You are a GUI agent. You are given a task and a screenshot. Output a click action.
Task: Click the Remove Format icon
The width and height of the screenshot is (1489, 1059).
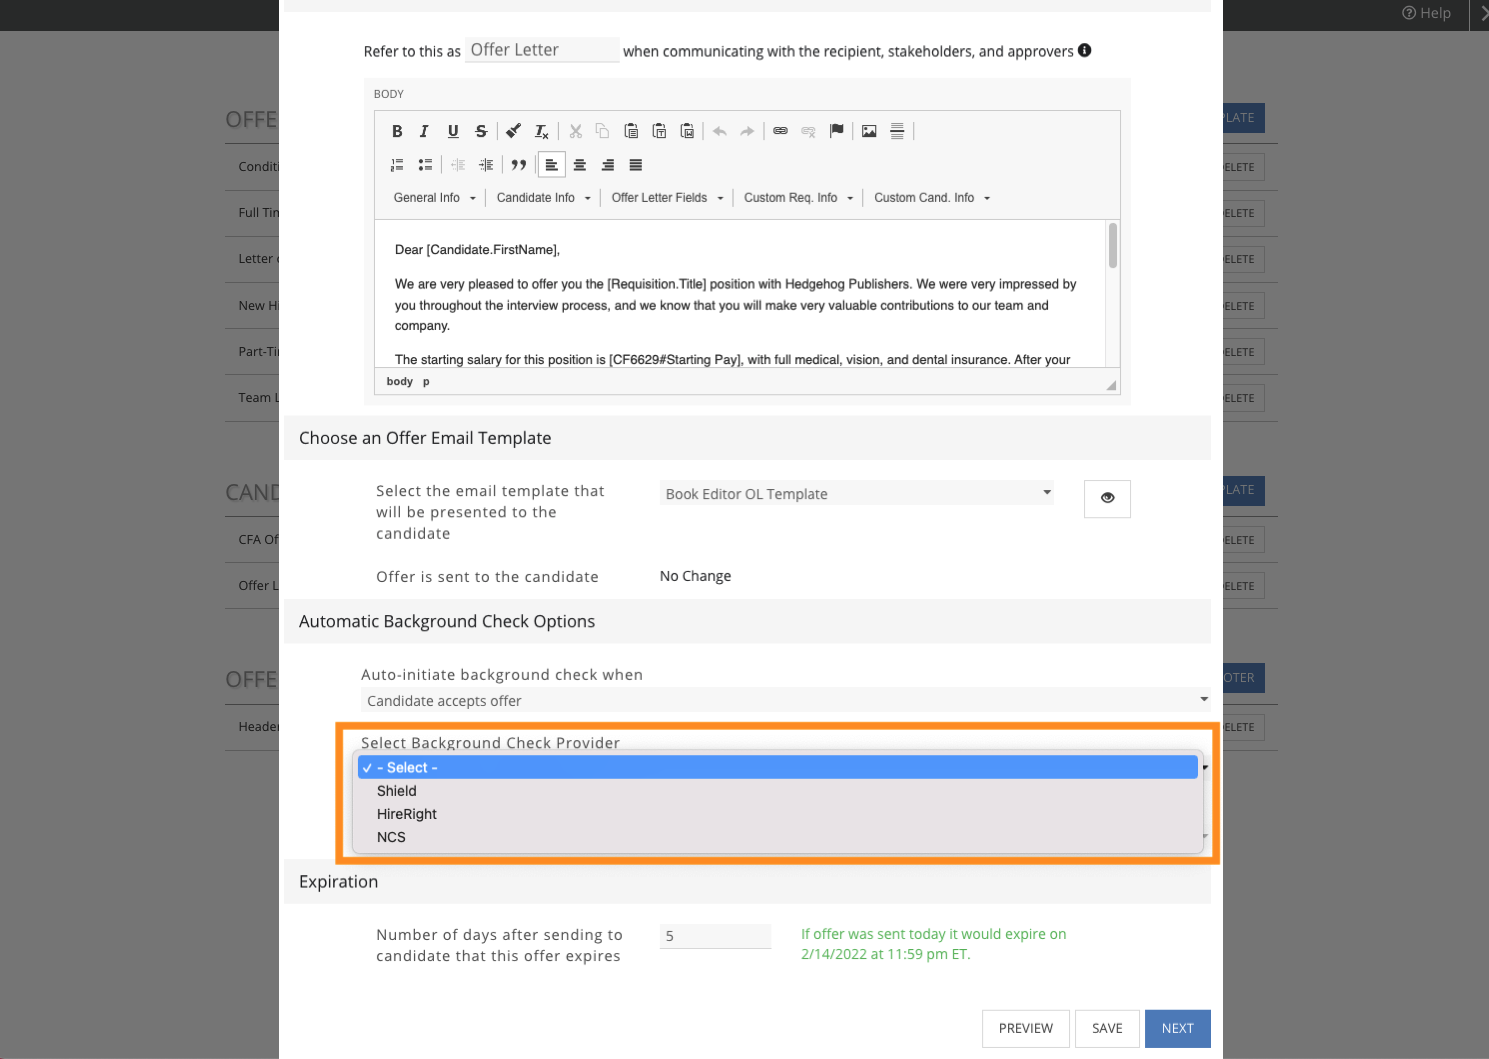[x=541, y=131]
